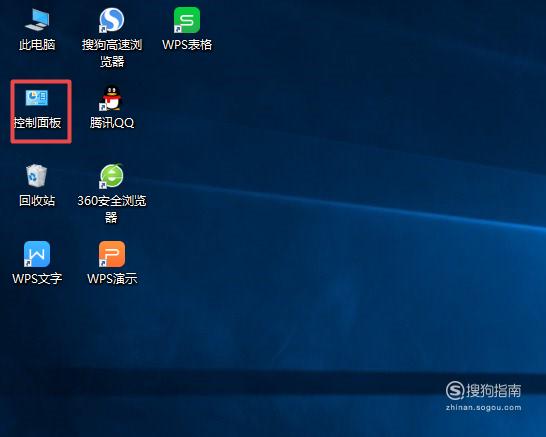546x437 pixels.
Task: Select the WPS演示 presentation icon
Action: click(111, 254)
